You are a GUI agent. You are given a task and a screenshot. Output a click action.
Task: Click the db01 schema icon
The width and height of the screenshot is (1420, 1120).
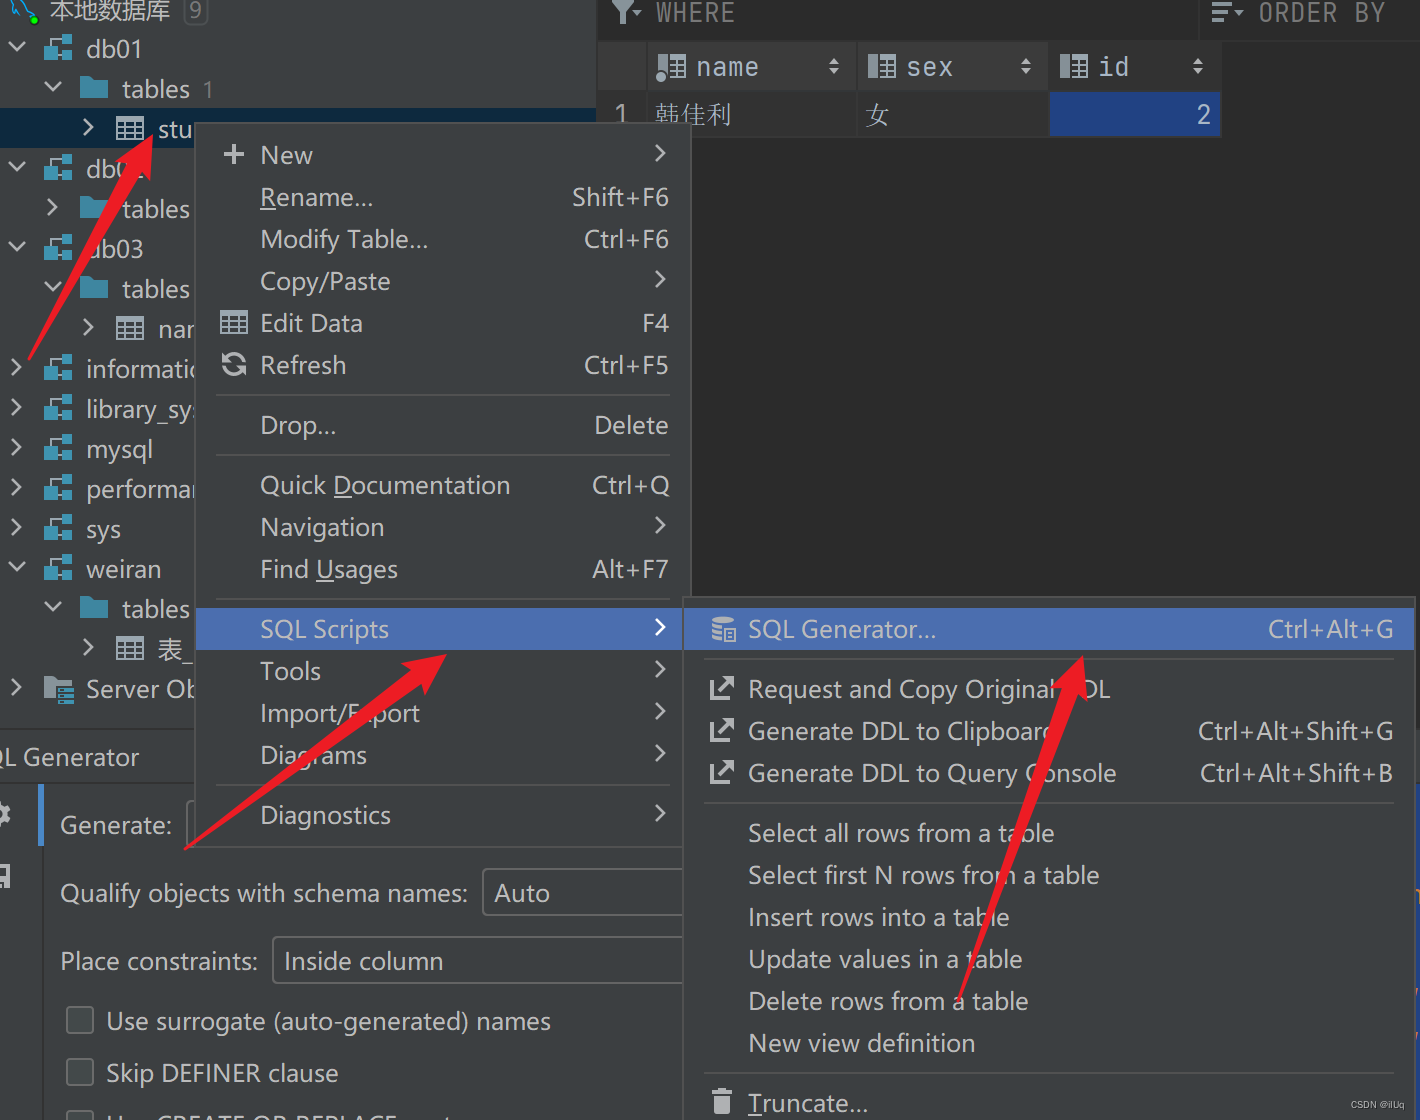click(x=58, y=48)
